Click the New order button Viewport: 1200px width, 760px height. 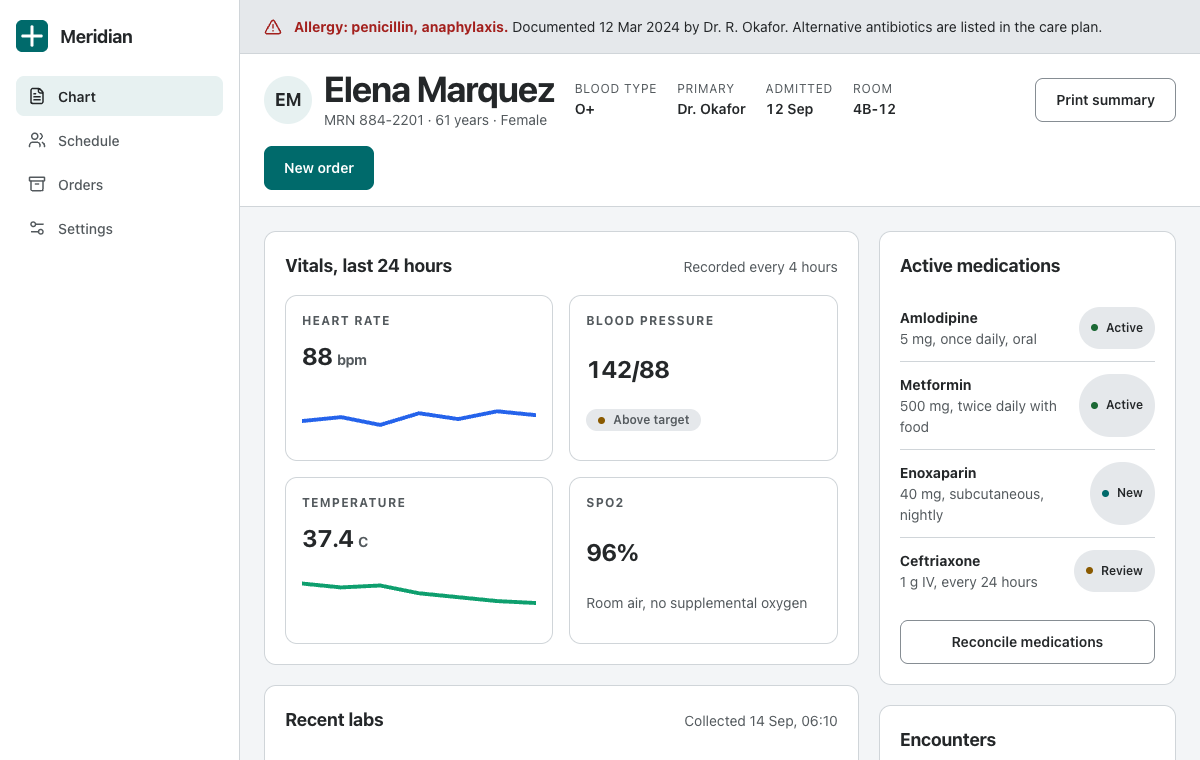319,168
